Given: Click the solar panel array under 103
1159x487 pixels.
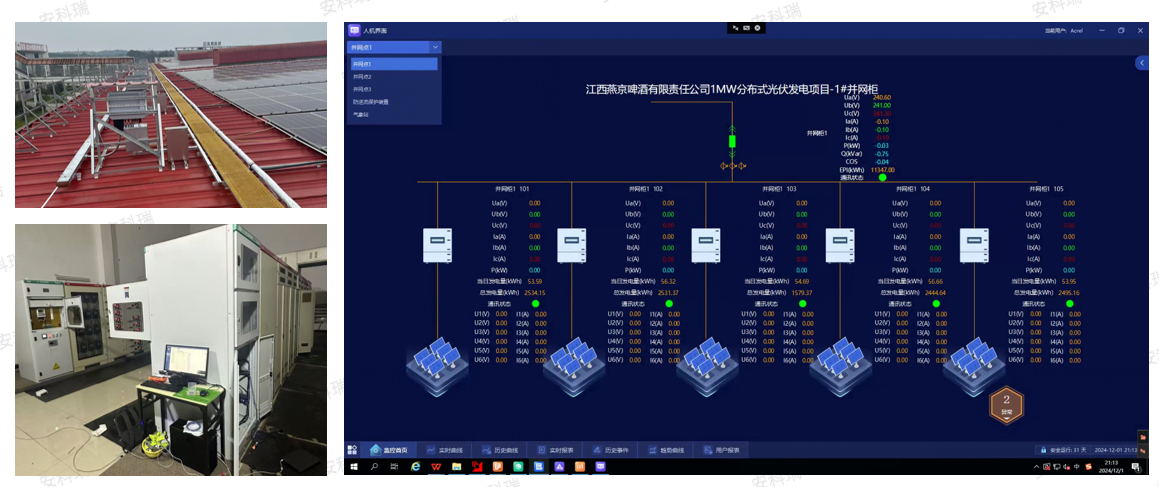Looking at the screenshot, I should (x=705, y=366).
